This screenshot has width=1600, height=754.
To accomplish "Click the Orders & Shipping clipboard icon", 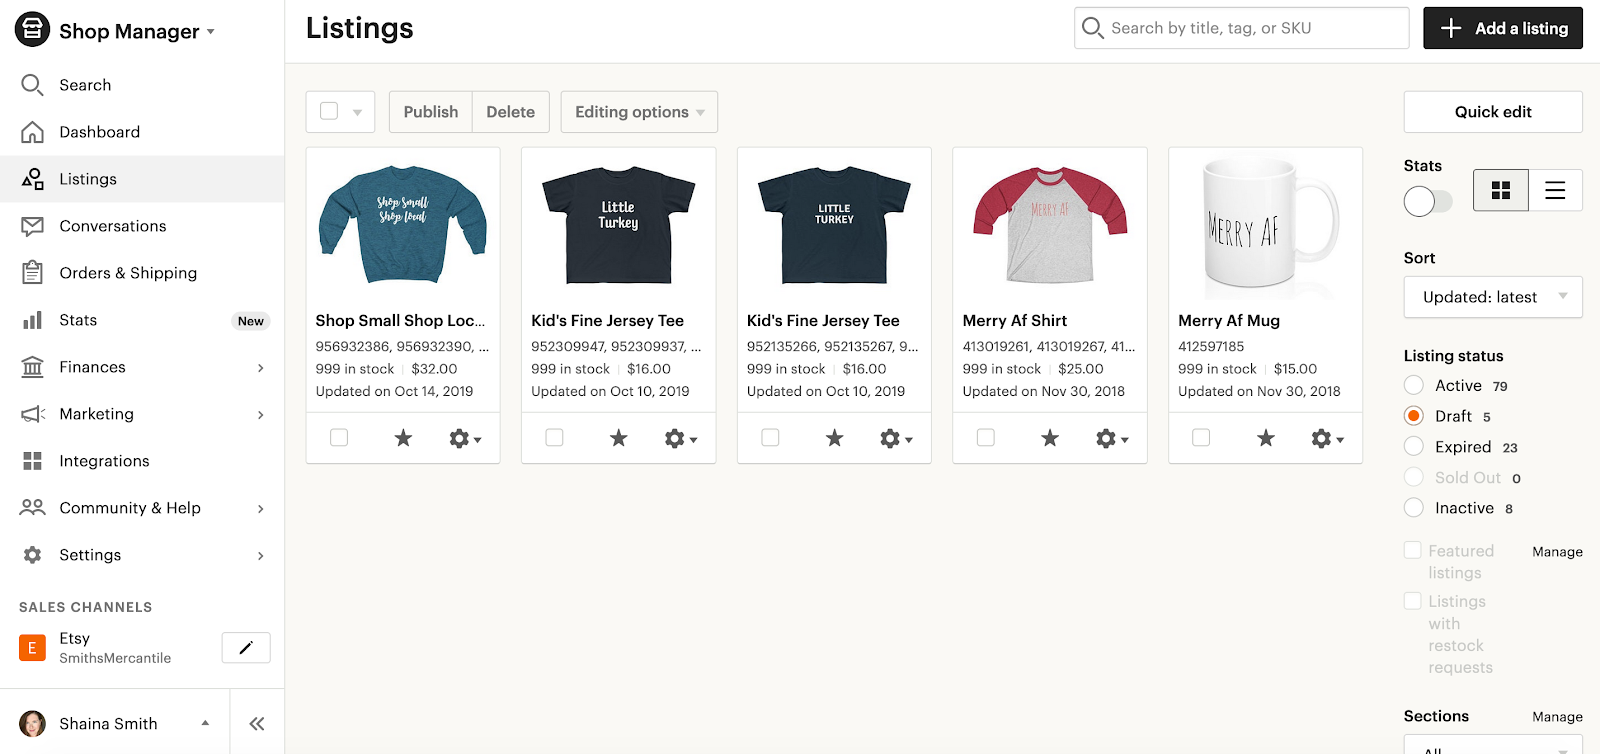I will 32,272.
